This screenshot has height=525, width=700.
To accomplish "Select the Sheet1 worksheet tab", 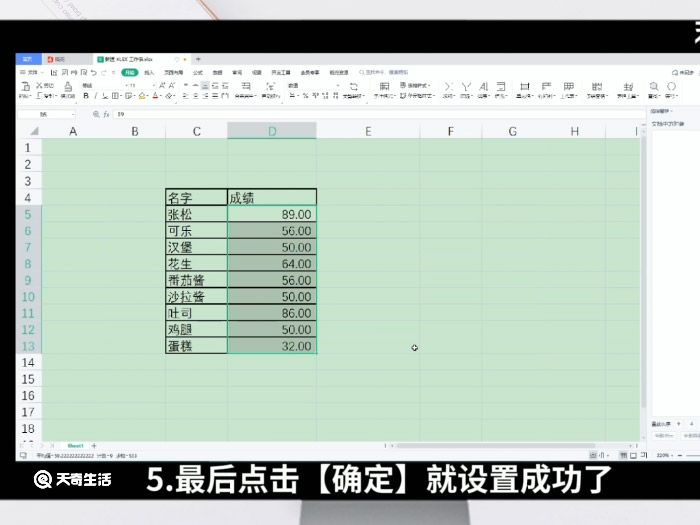I will pyautogui.click(x=75, y=446).
